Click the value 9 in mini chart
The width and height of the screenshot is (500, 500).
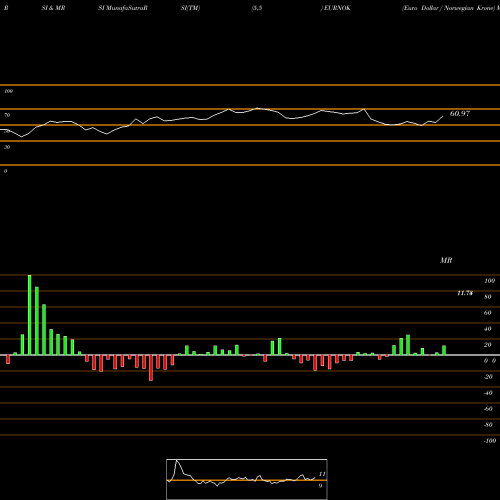point(320,486)
